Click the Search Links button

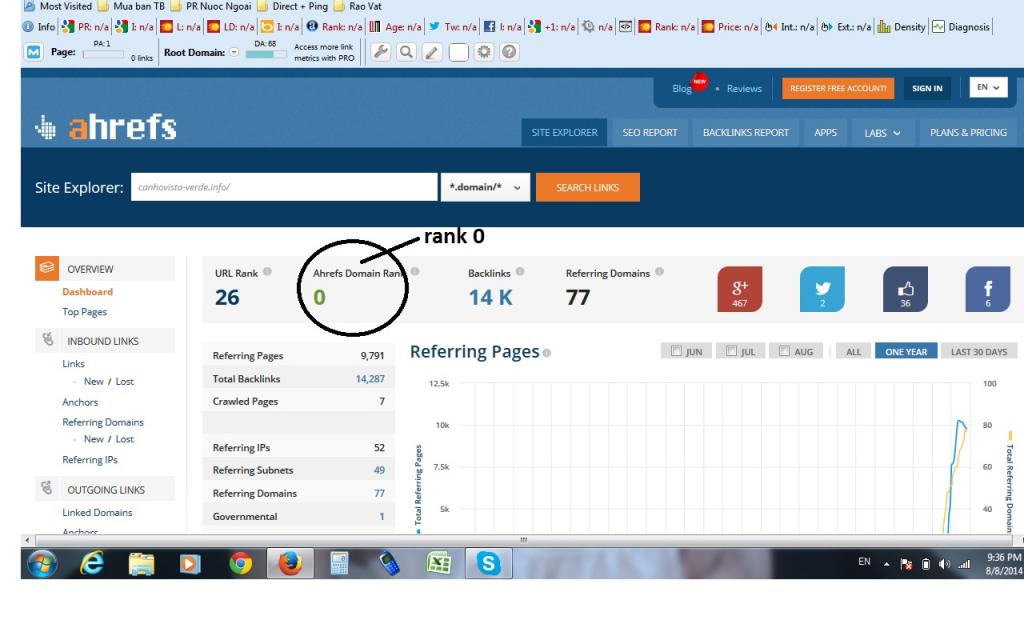pyautogui.click(x=588, y=187)
